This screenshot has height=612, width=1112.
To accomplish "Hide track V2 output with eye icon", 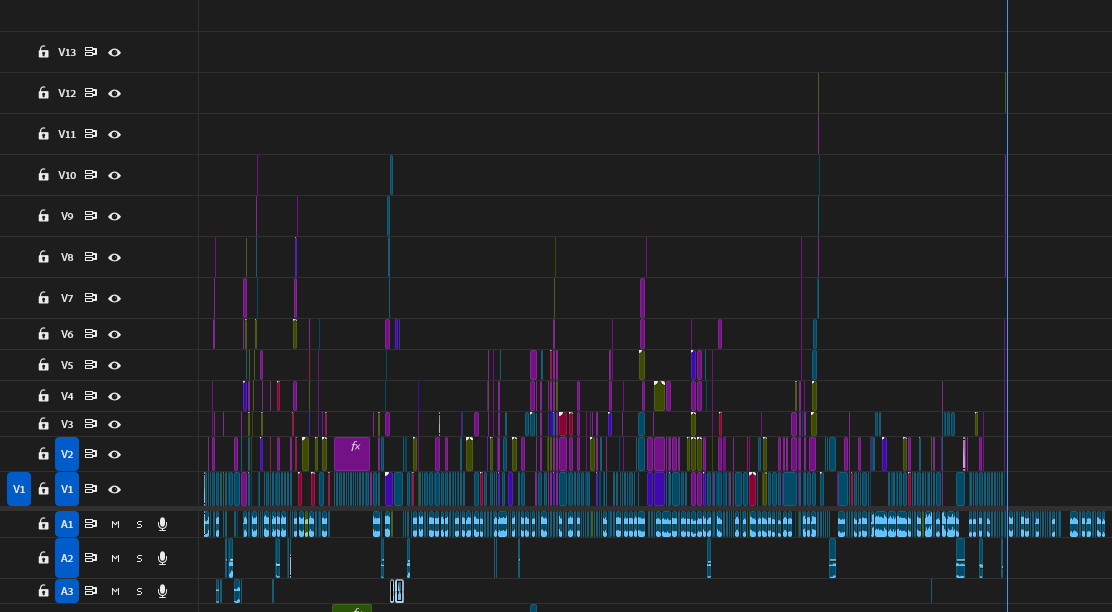I will (114, 455).
